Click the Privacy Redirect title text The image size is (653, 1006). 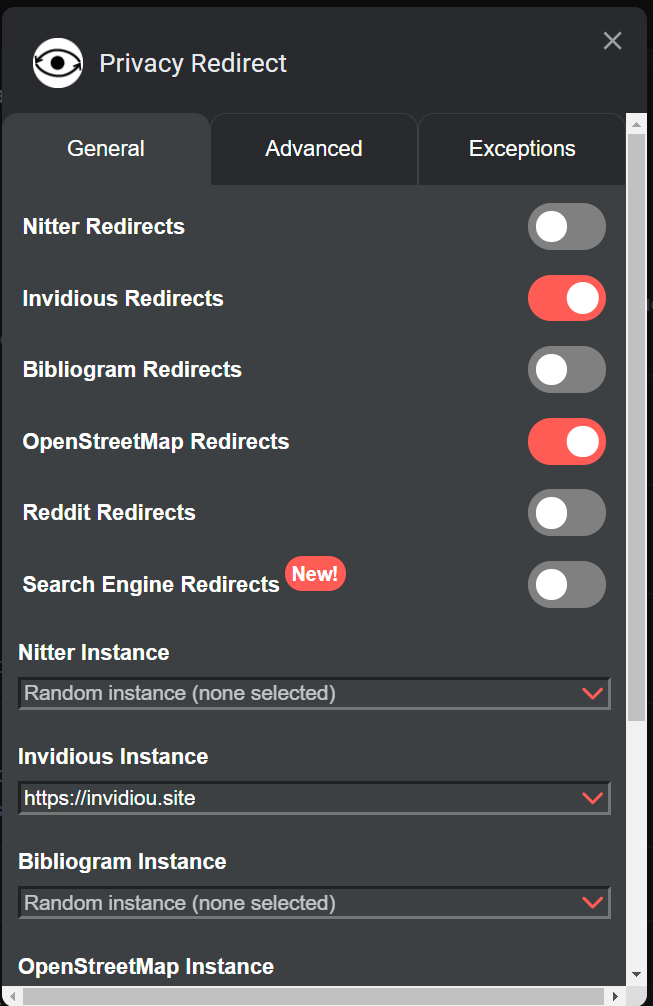coord(192,64)
